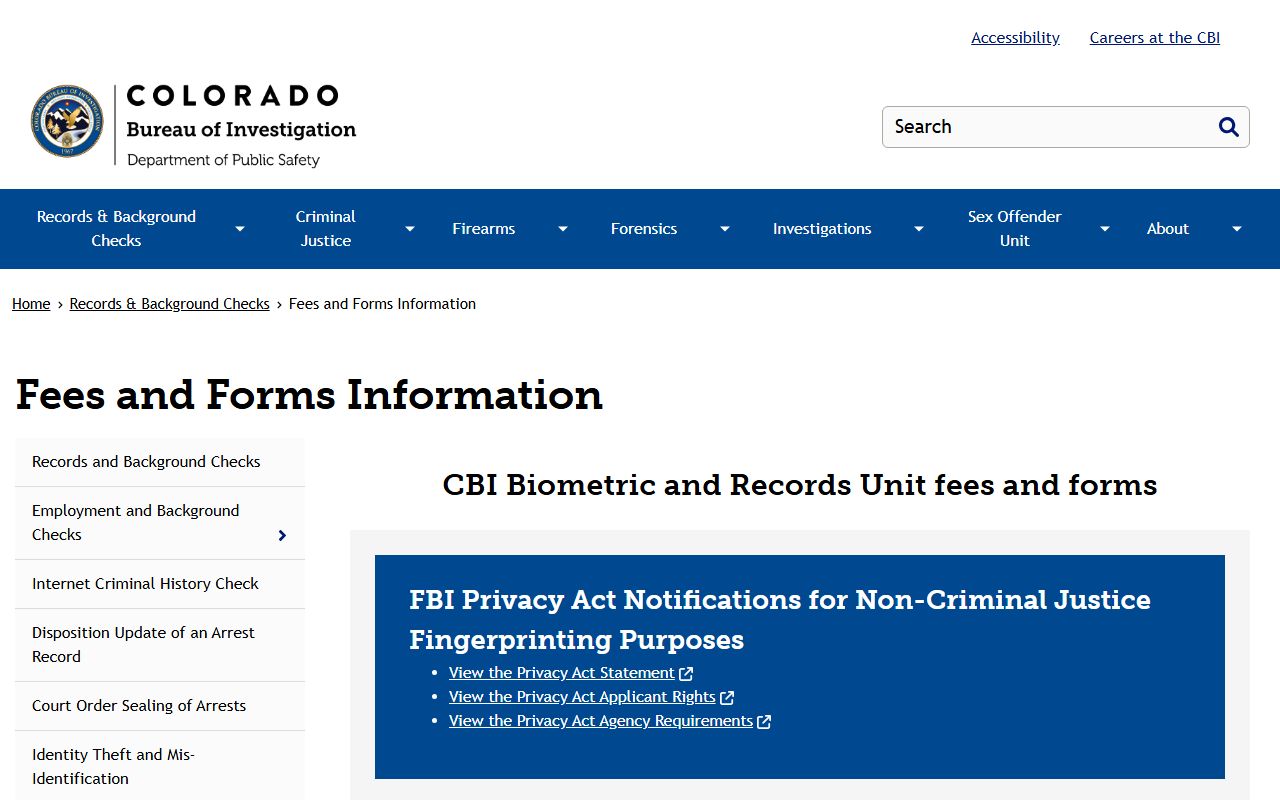Select Internet Criminal History Check sidebar item
This screenshot has height=800, width=1280.
point(160,584)
